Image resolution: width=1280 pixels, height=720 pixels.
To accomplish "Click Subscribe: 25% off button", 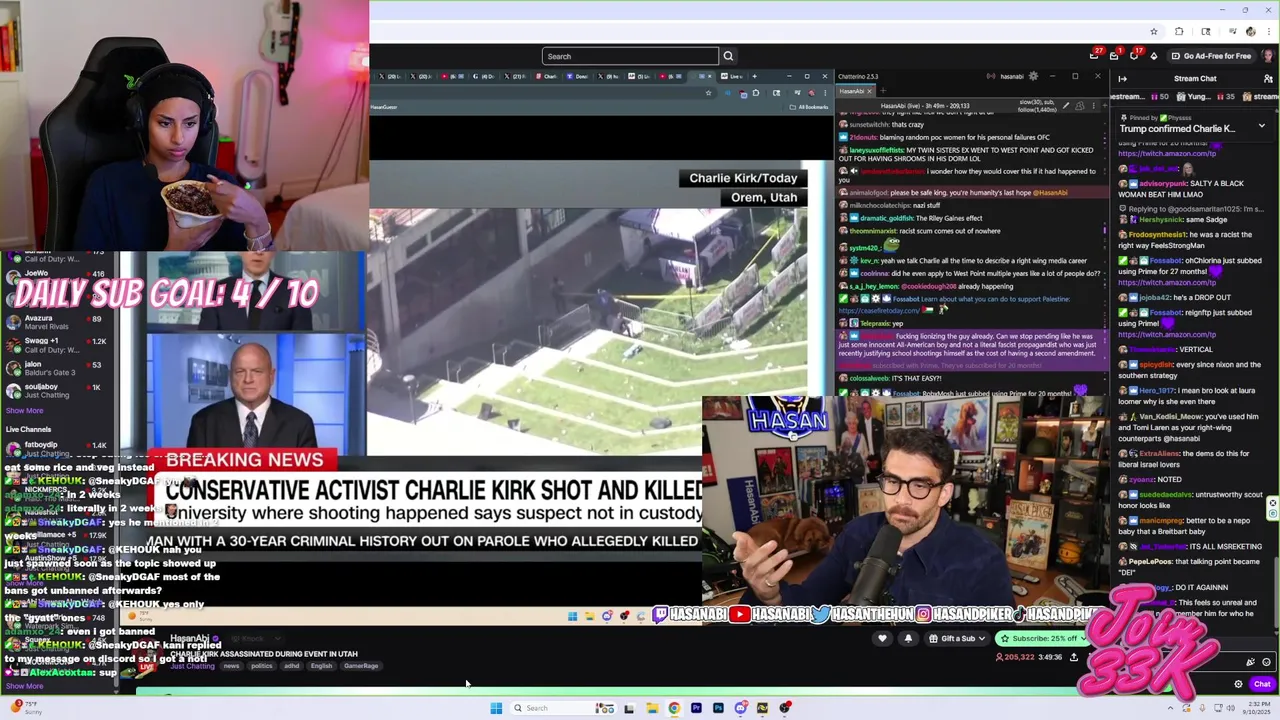I will 1043,638.
